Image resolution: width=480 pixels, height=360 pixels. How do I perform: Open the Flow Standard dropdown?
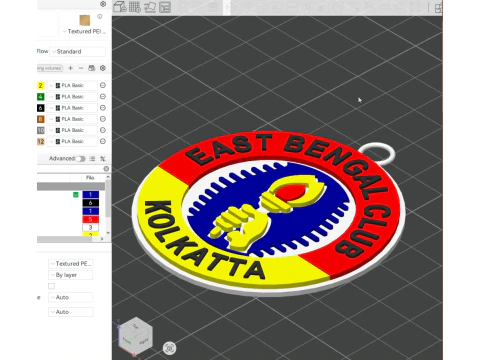point(77,51)
